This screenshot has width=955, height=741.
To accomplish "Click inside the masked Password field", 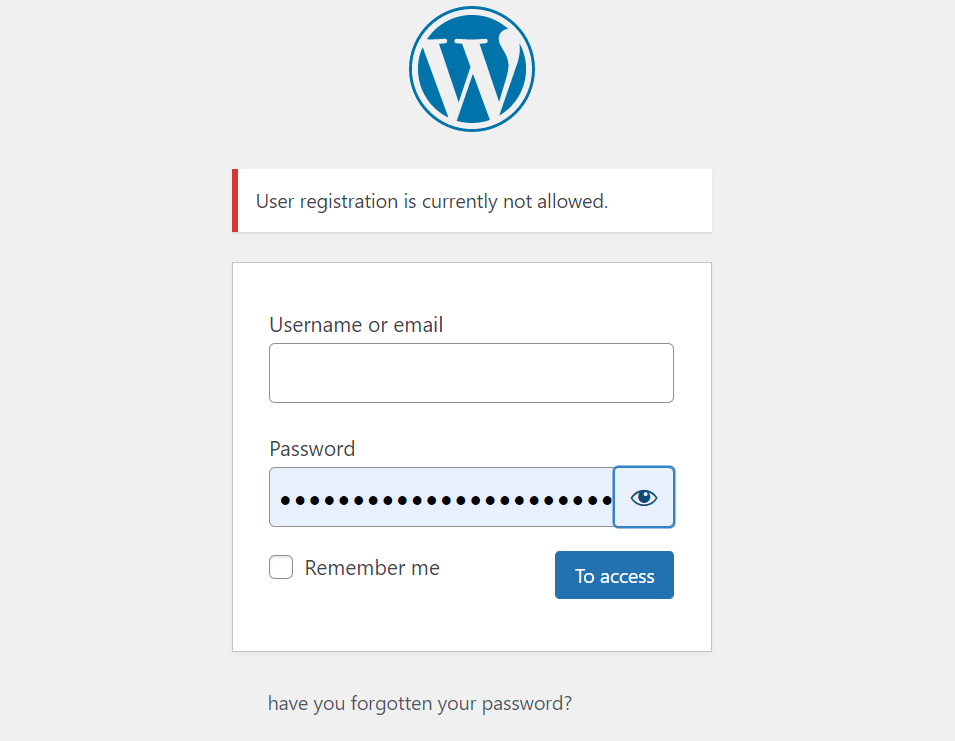I will click(x=441, y=497).
